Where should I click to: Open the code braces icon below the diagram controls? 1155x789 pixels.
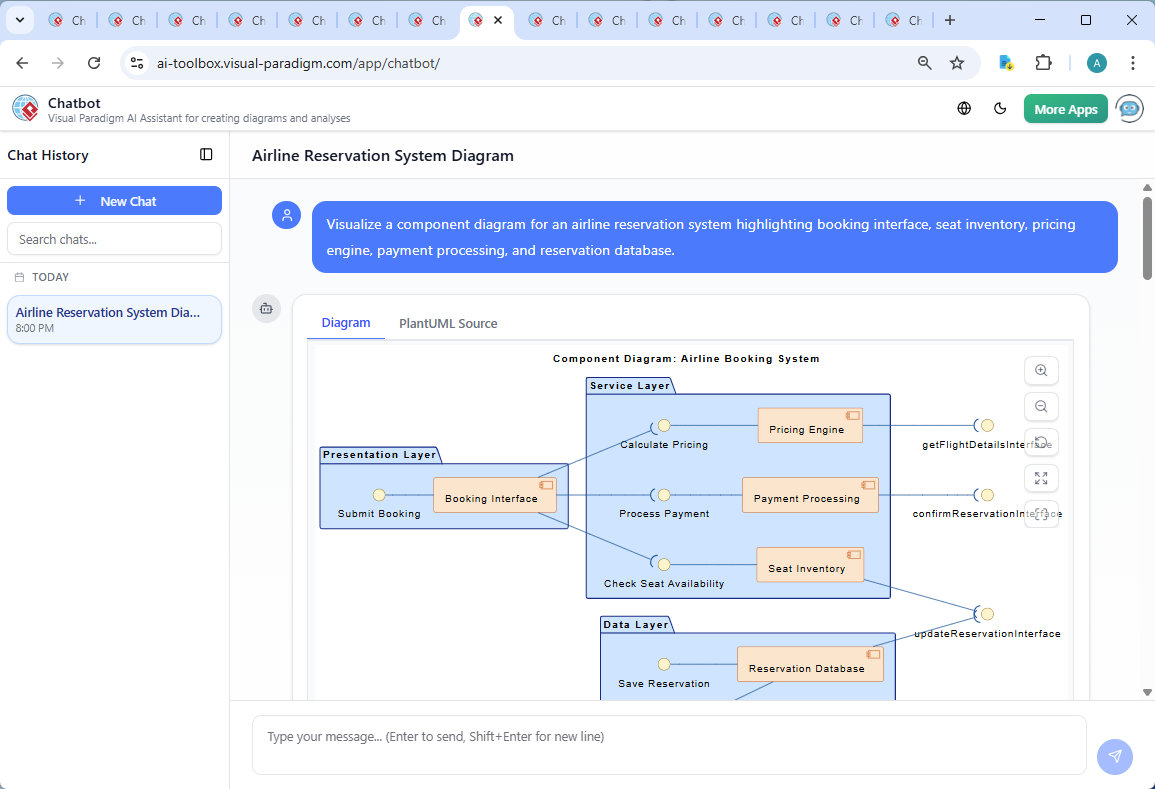[x=1041, y=514]
